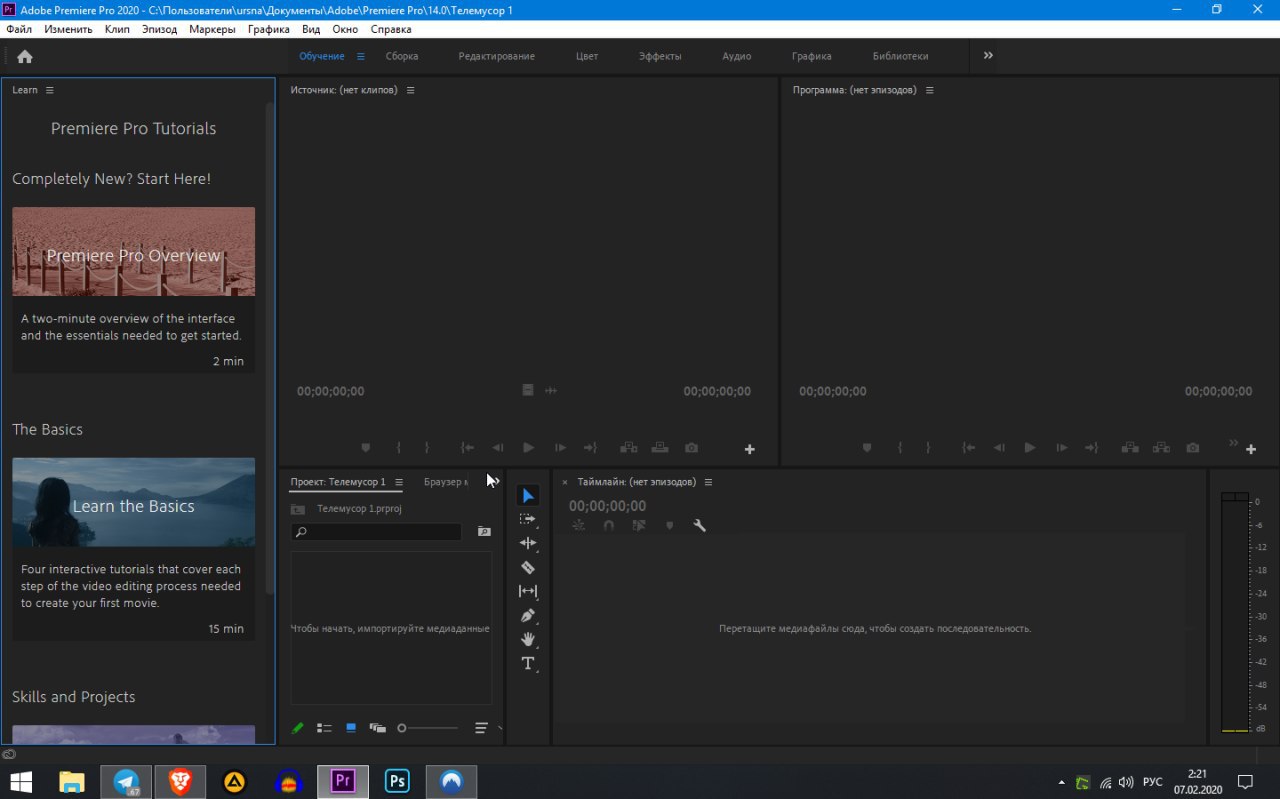Click Export Frame camera in Source monitor
The height and width of the screenshot is (799, 1280).
tap(691, 448)
